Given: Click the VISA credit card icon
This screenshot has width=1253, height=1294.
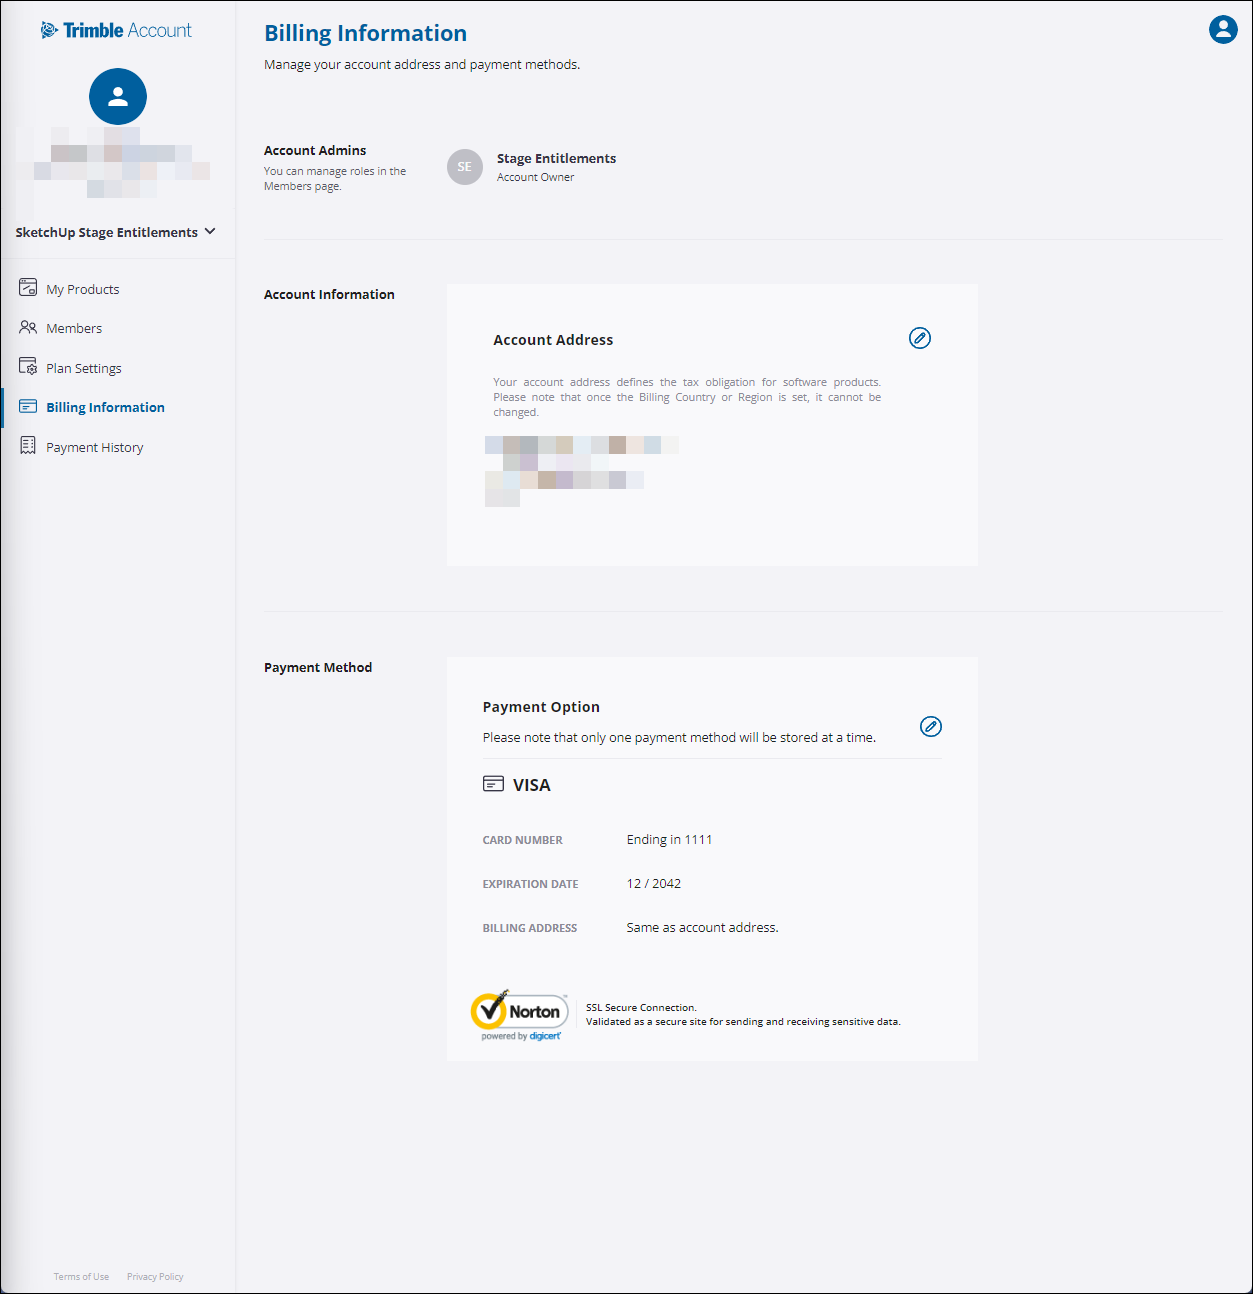Looking at the screenshot, I should pyautogui.click(x=494, y=784).
